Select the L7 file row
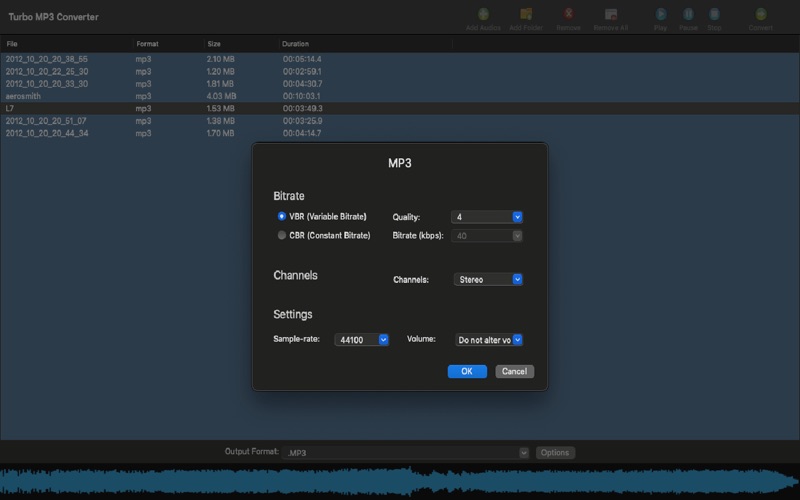The image size is (800, 500). click(x=400, y=108)
